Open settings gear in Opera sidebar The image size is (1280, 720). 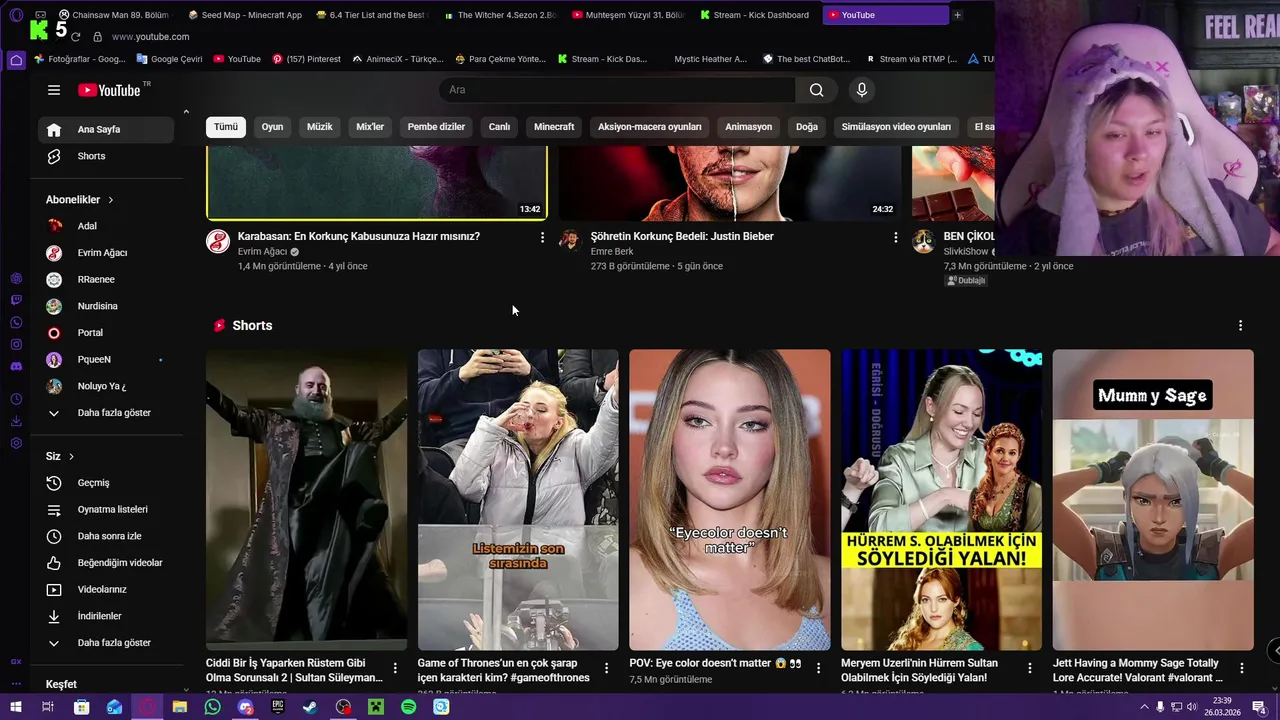(x=16, y=443)
